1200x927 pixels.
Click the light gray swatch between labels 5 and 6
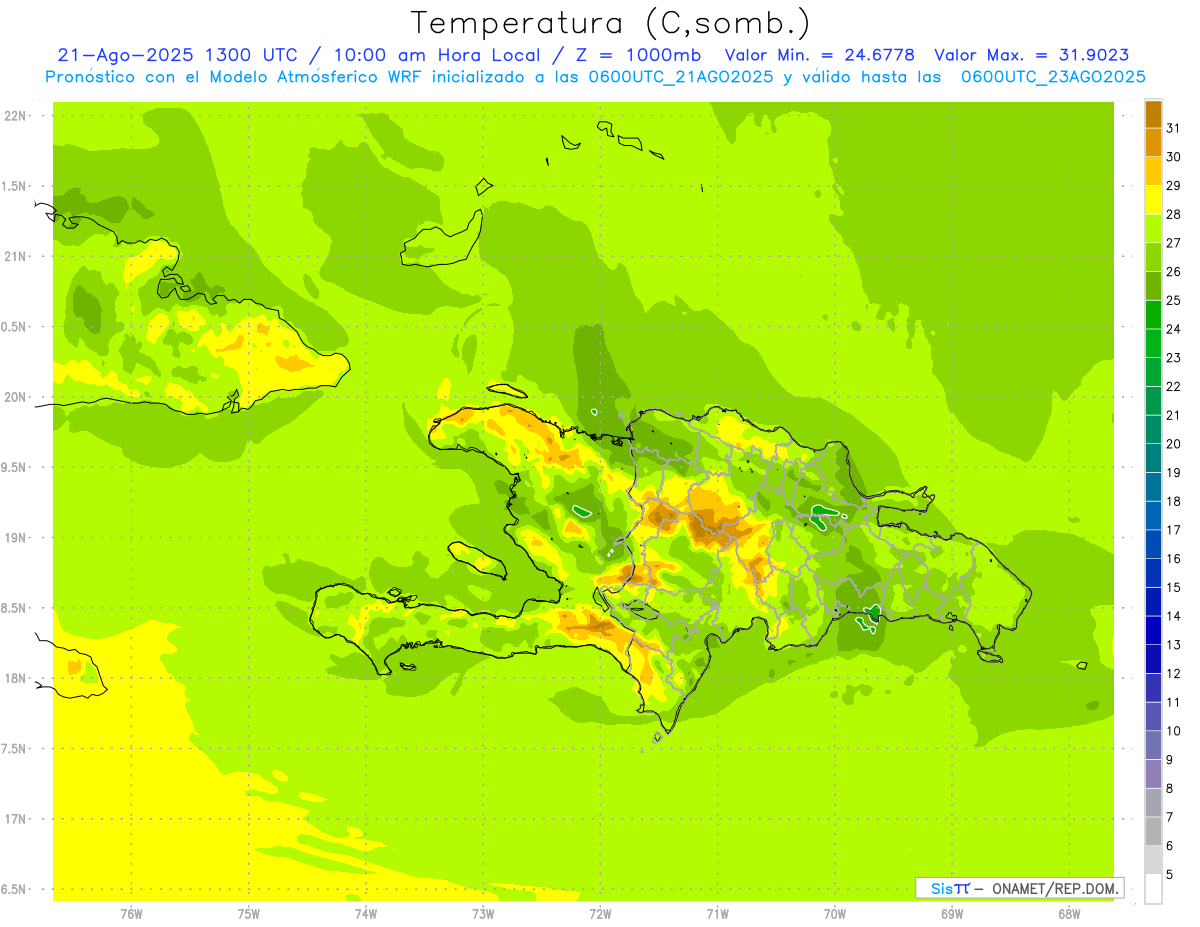[1153, 860]
